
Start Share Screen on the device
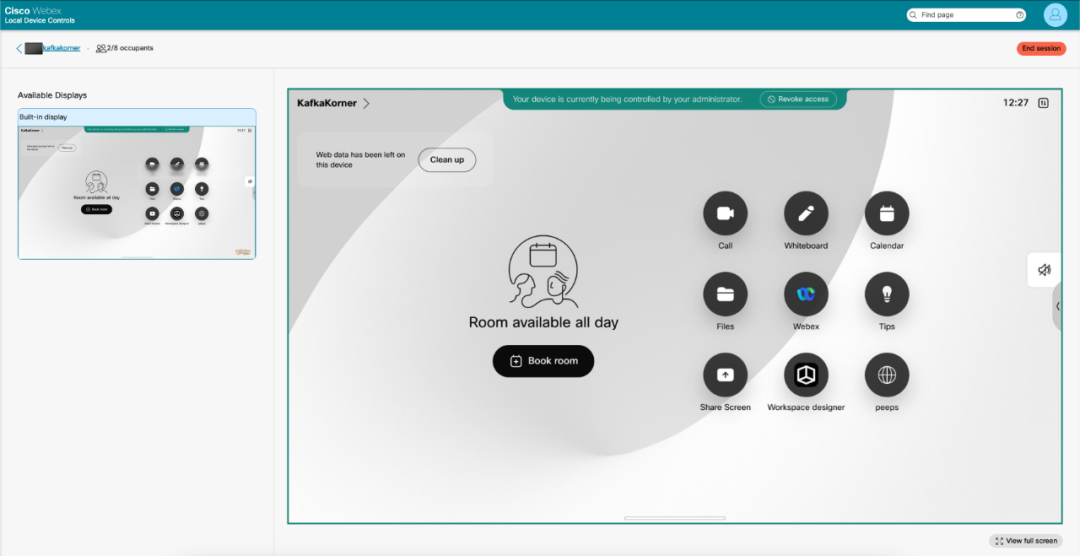725,375
